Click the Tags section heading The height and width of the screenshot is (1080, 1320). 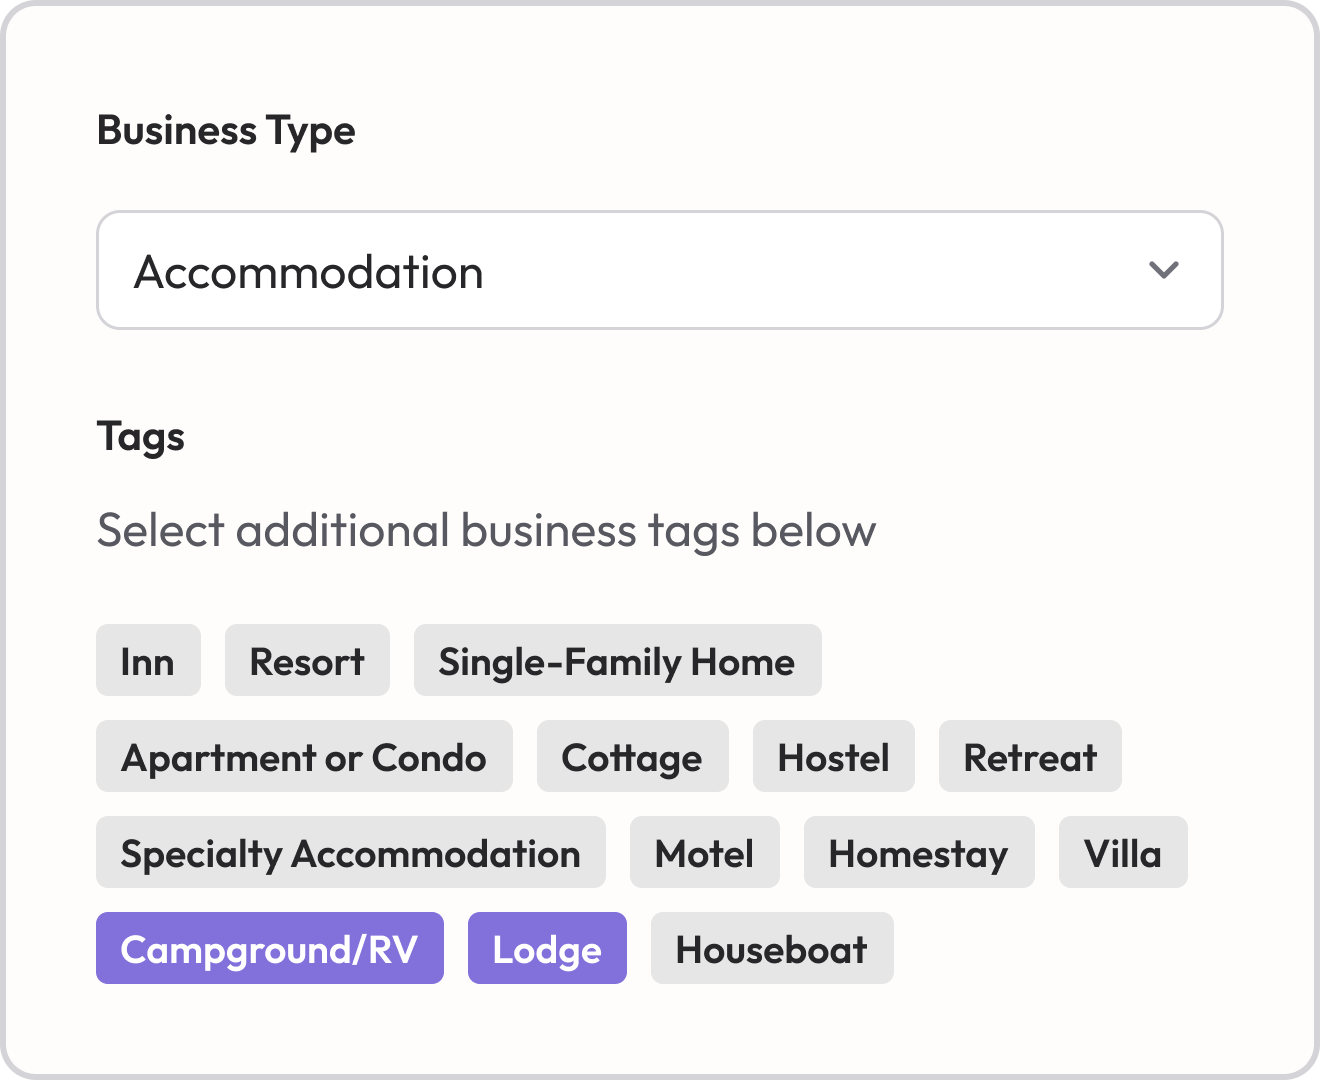pos(141,437)
